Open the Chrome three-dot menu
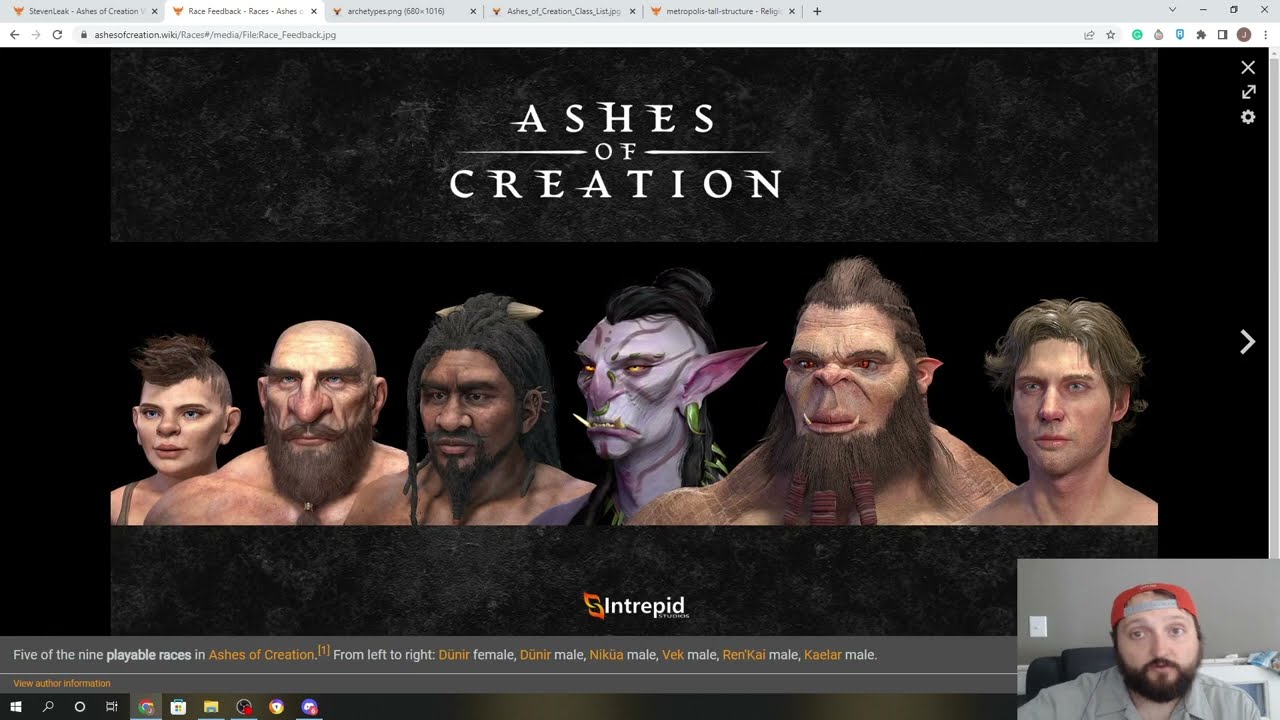1280x720 pixels. pos(1265,34)
